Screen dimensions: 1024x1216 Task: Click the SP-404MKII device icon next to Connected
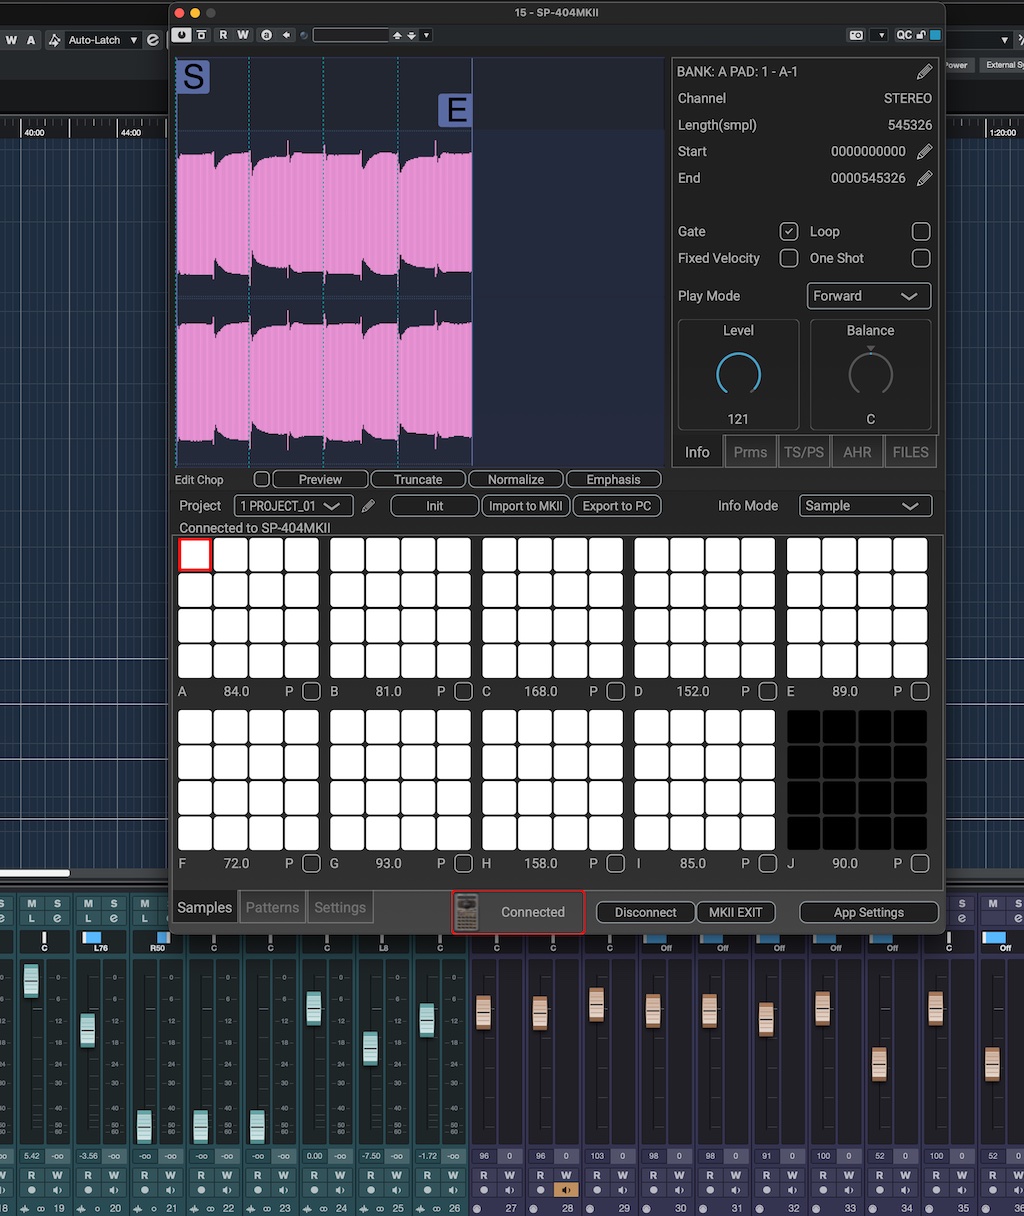[x=466, y=912]
